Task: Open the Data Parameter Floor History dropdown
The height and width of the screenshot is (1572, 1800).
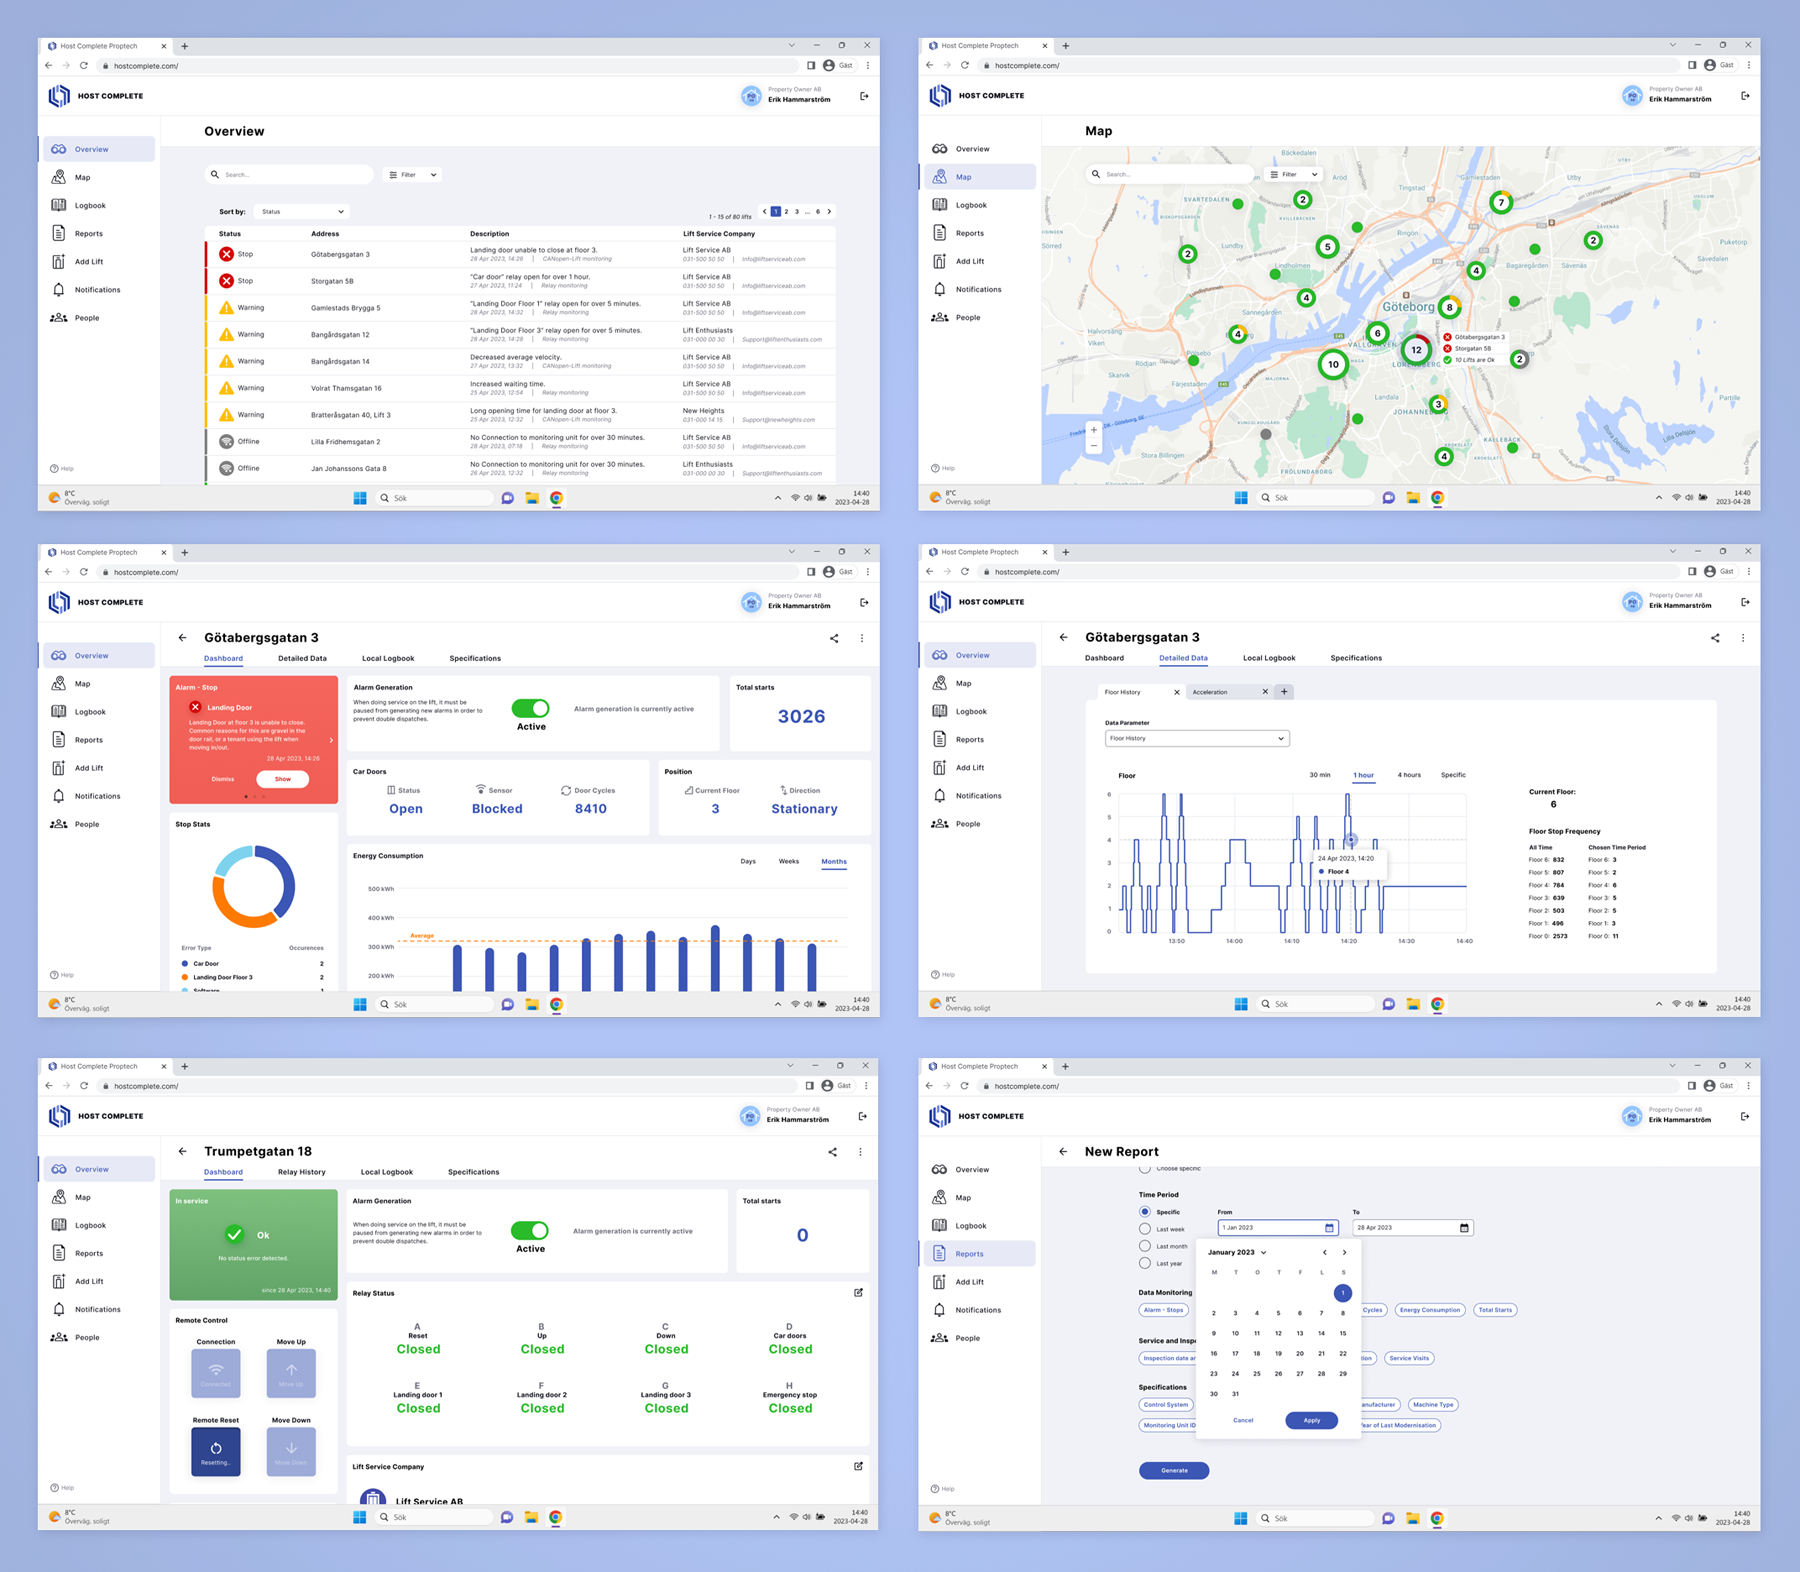Action: coord(1197,739)
